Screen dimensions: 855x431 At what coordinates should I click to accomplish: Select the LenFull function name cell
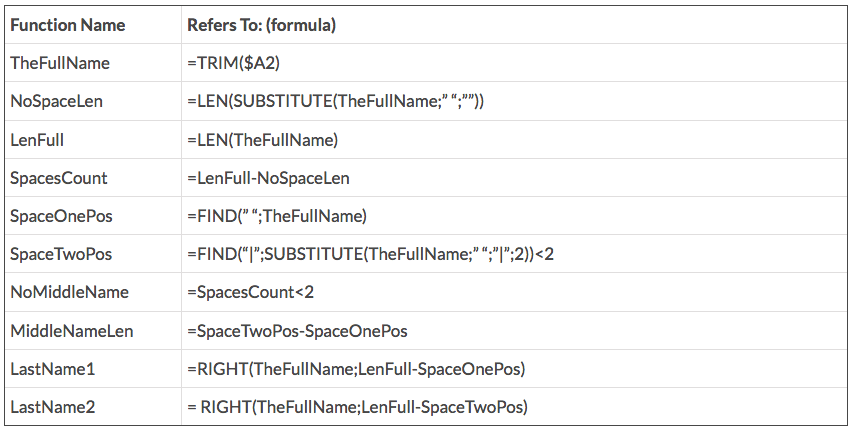click(37, 139)
